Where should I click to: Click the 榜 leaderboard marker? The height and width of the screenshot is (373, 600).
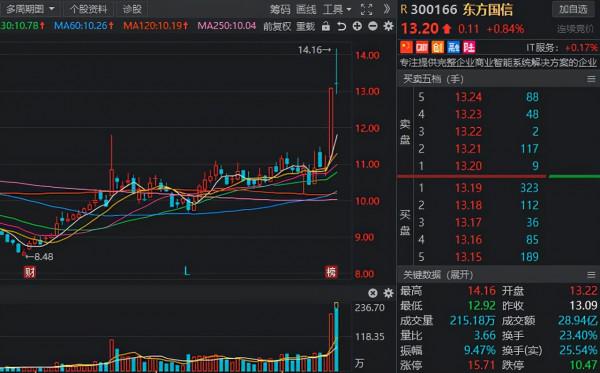pos(331,272)
